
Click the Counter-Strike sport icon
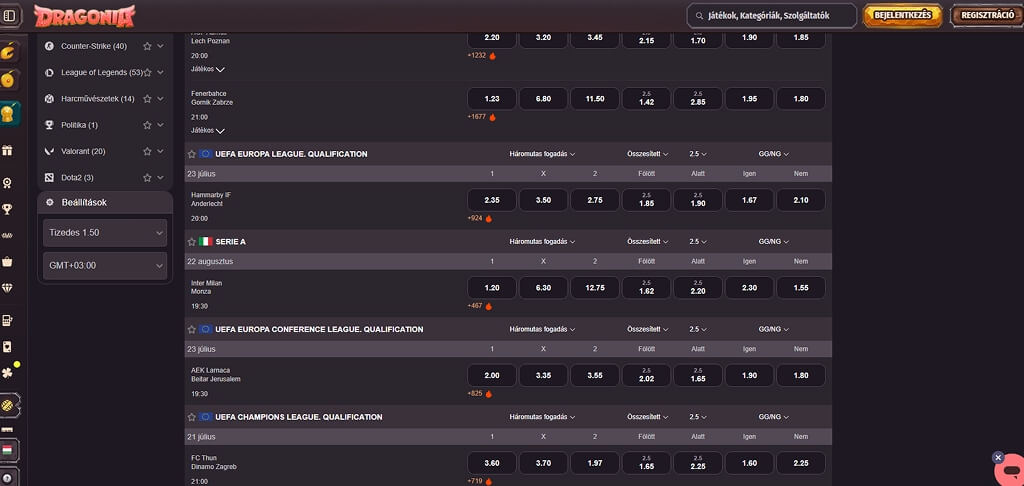pos(49,46)
